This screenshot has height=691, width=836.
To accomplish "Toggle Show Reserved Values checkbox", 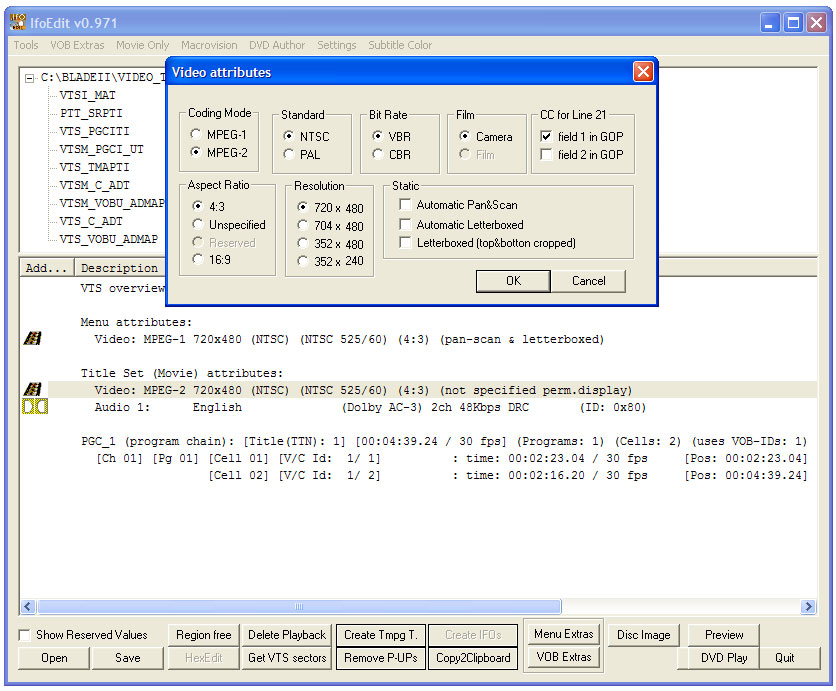I will pos(25,635).
